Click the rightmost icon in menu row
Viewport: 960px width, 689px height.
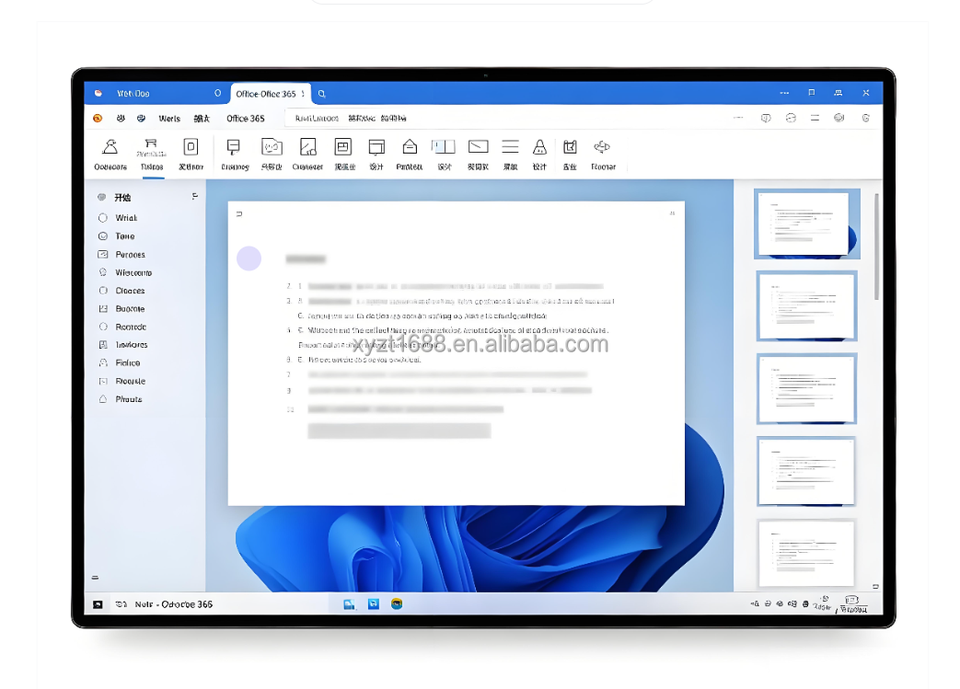click(x=866, y=118)
